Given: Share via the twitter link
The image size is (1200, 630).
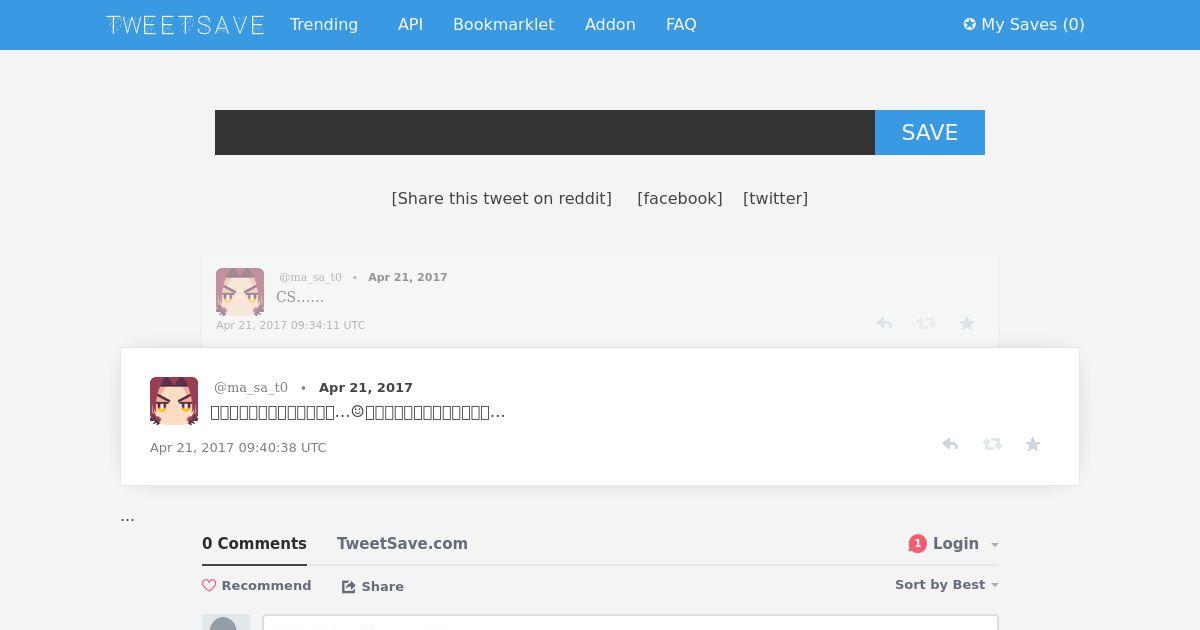Looking at the screenshot, I should pyautogui.click(x=775, y=198).
